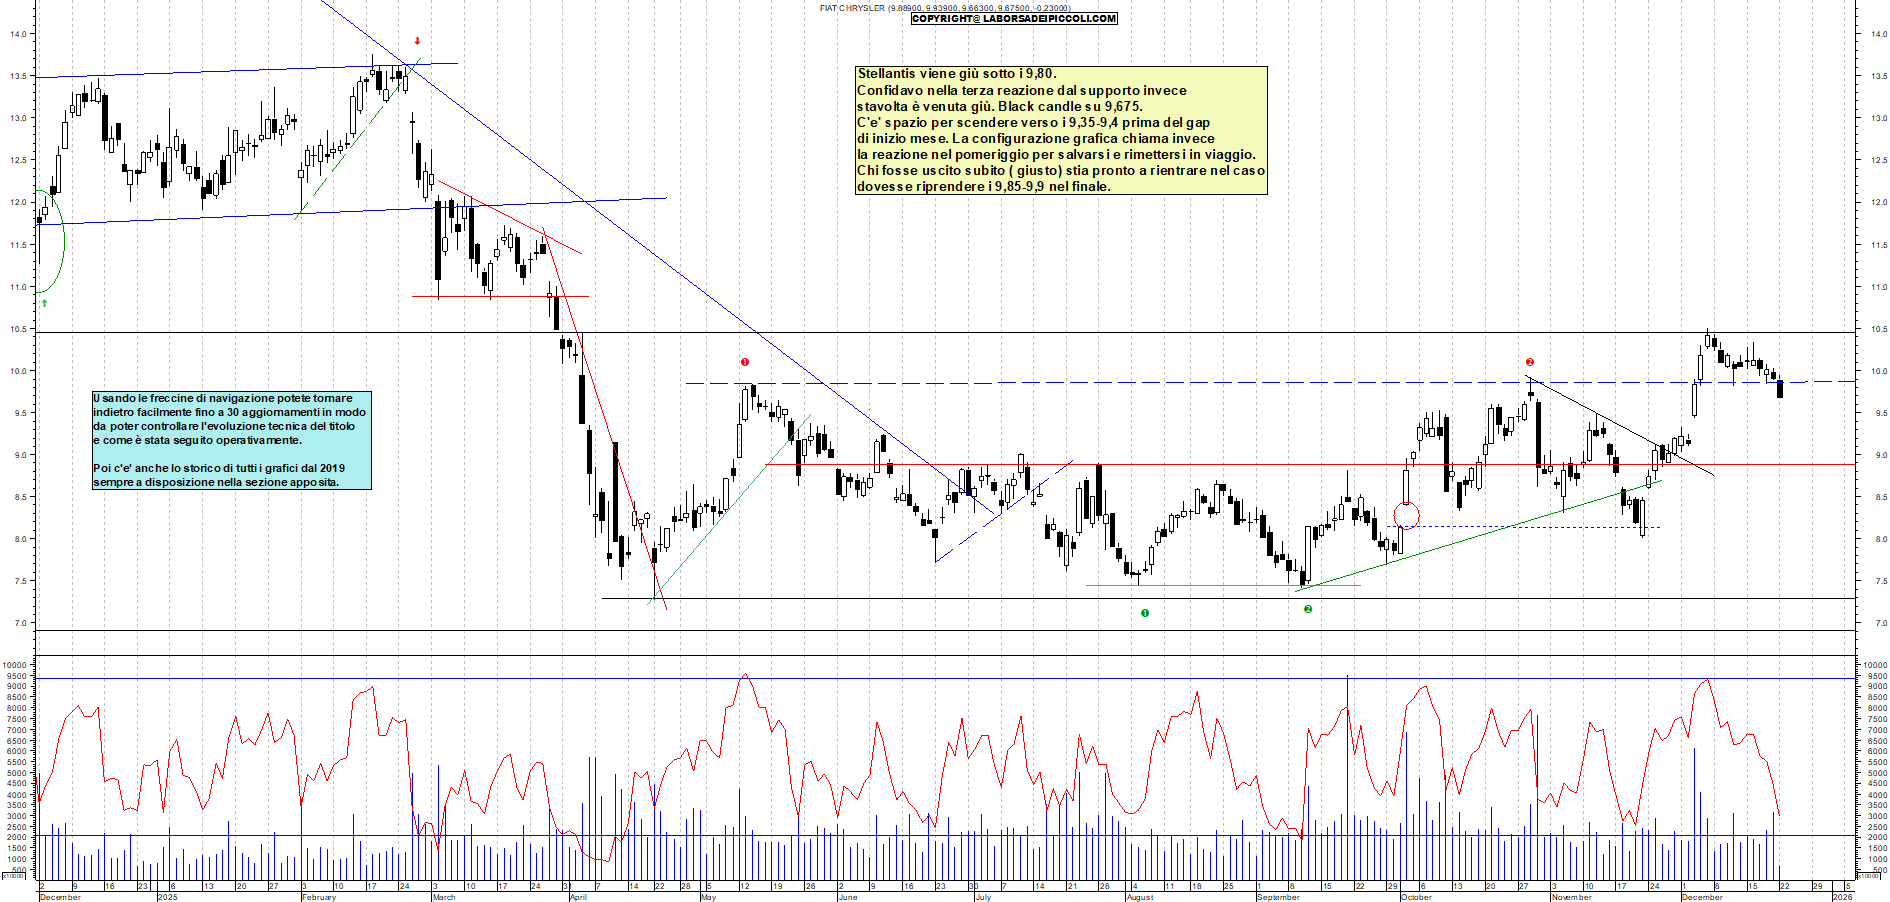Screen dimensions: 1890x902
Task: Click the FIAT CHRYSLER chart title
Action: [x=852, y=8]
